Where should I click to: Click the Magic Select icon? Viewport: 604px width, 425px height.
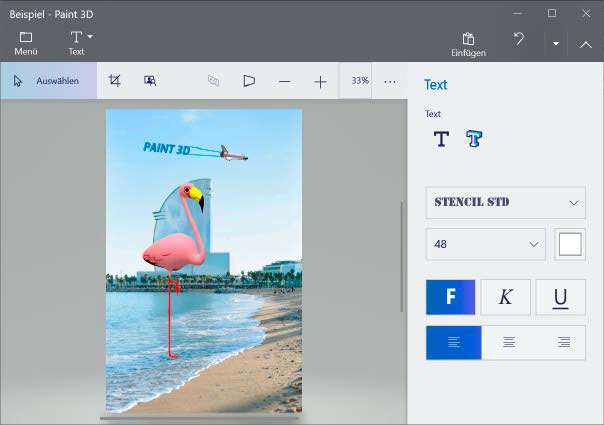150,81
